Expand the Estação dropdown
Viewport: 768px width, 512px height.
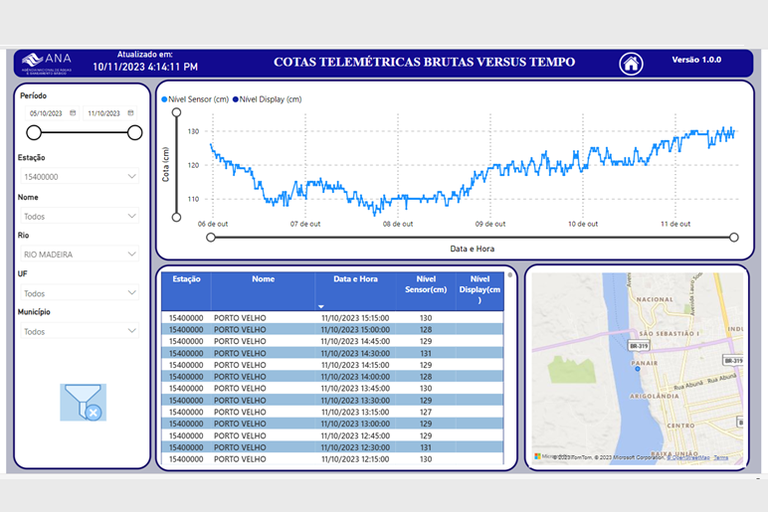[78, 177]
